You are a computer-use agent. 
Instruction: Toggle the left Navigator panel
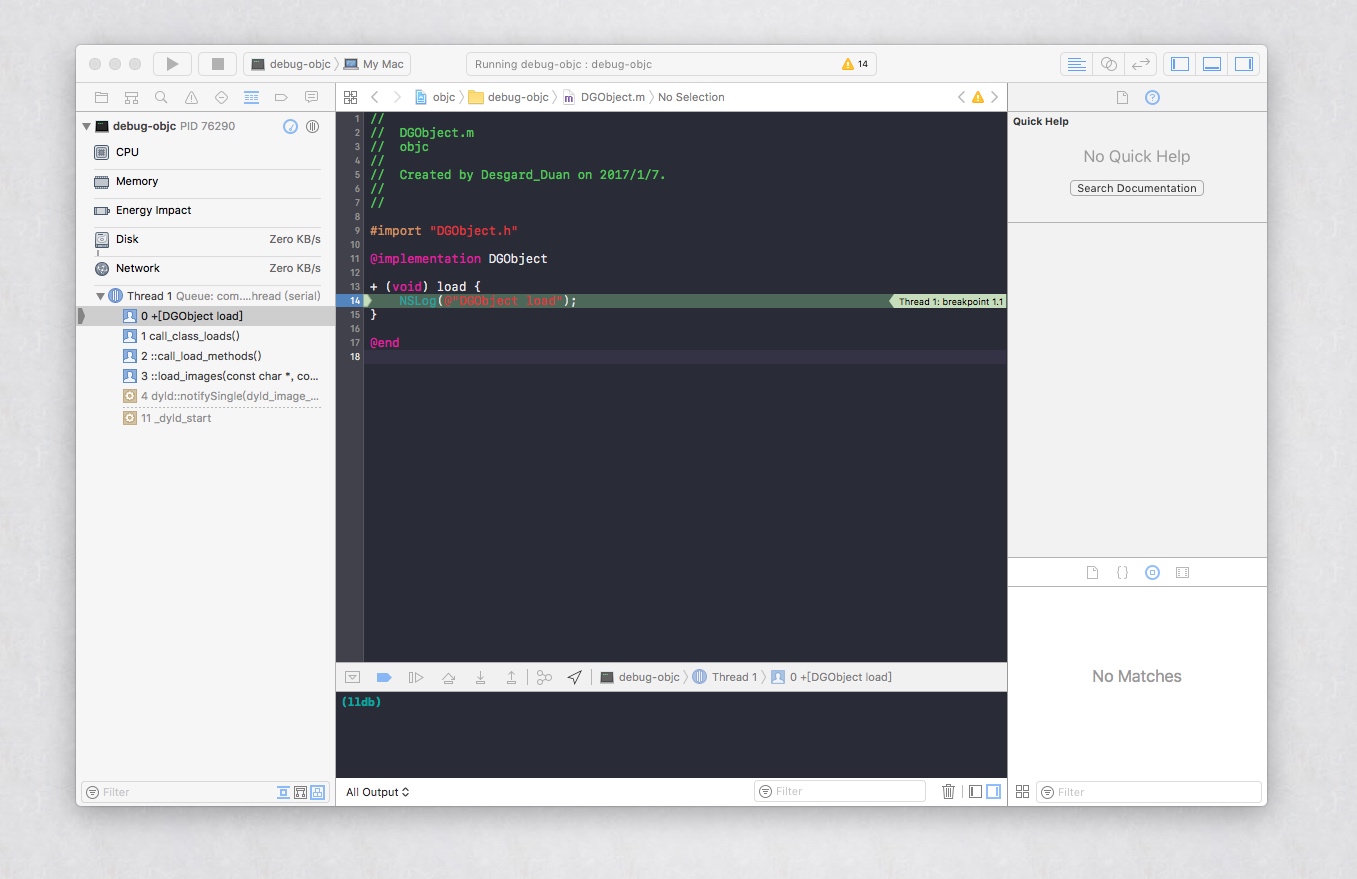[1180, 64]
